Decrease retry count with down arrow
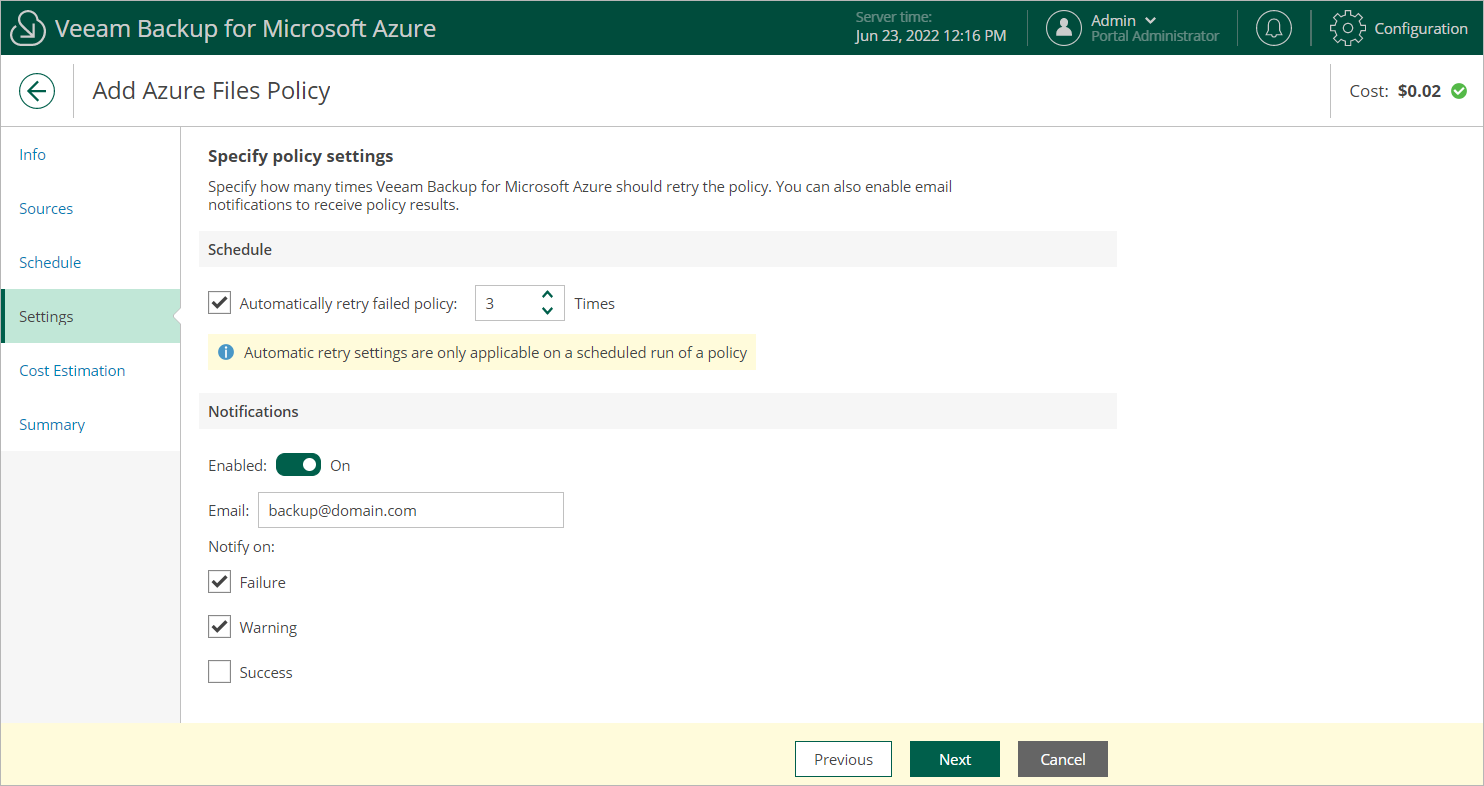The height and width of the screenshot is (786, 1484). coord(547,311)
